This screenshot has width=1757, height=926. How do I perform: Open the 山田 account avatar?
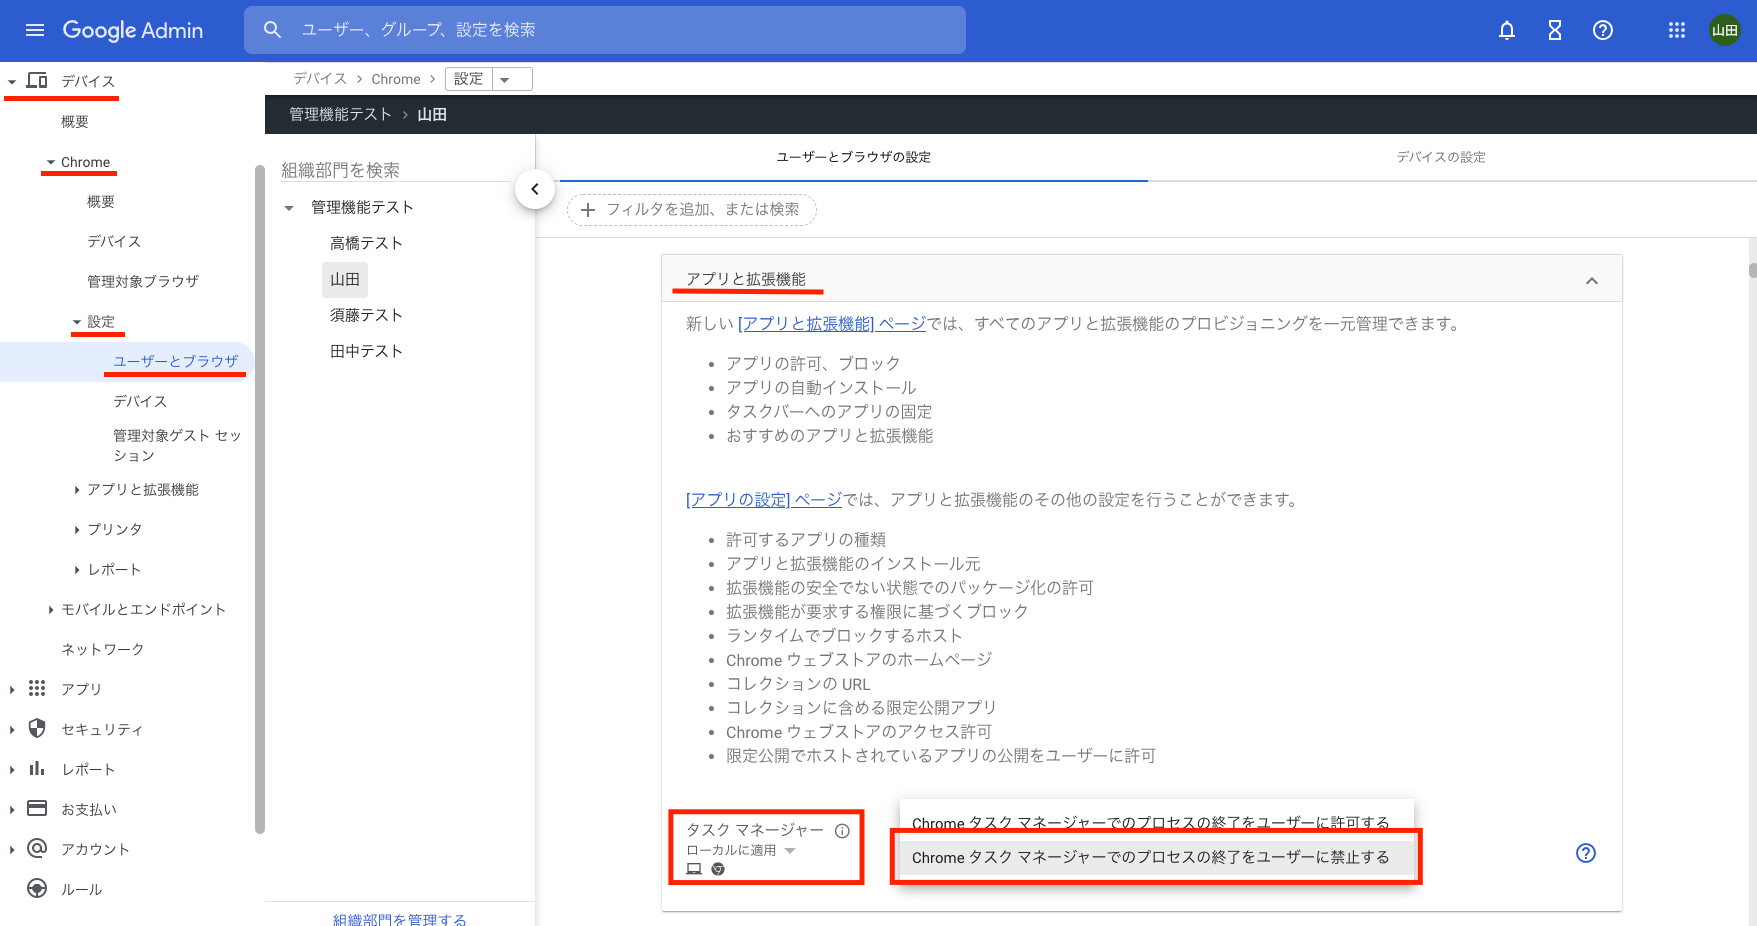(x=1725, y=30)
